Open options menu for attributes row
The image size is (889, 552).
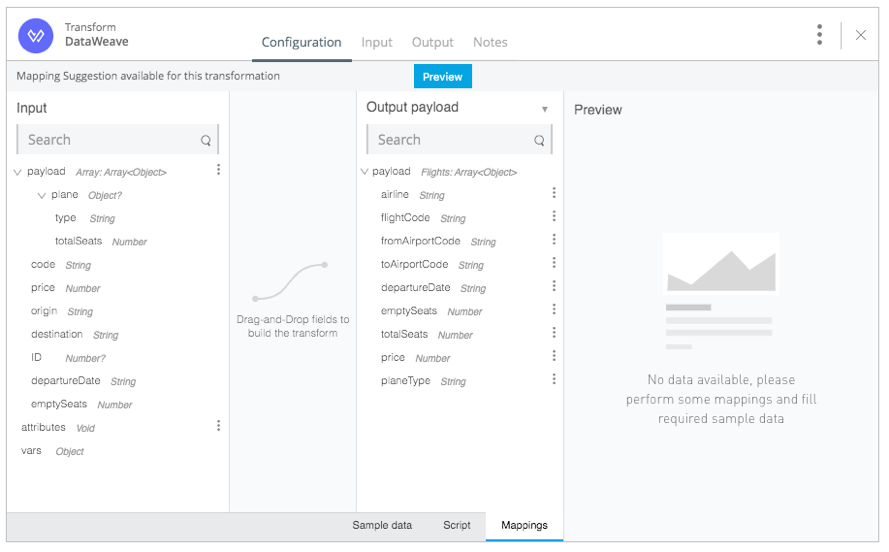tap(218, 426)
